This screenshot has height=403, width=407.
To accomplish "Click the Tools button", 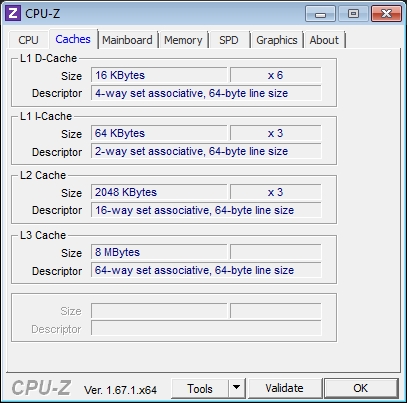I will point(200,388).
